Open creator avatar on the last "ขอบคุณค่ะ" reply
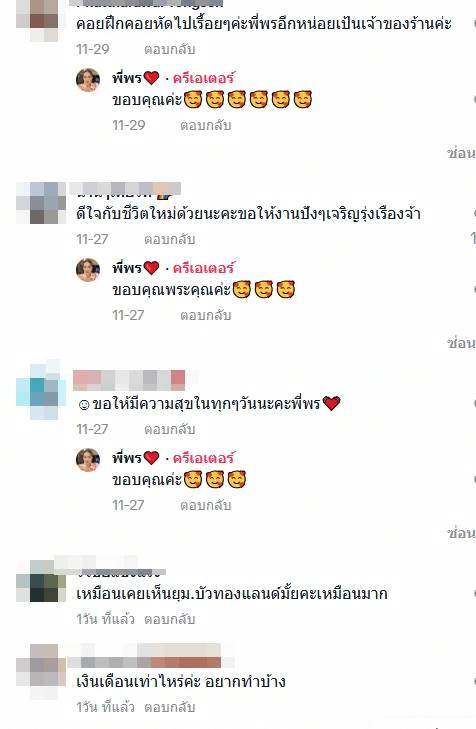This screenshot has height=729, width=476. tap(88, 460)
